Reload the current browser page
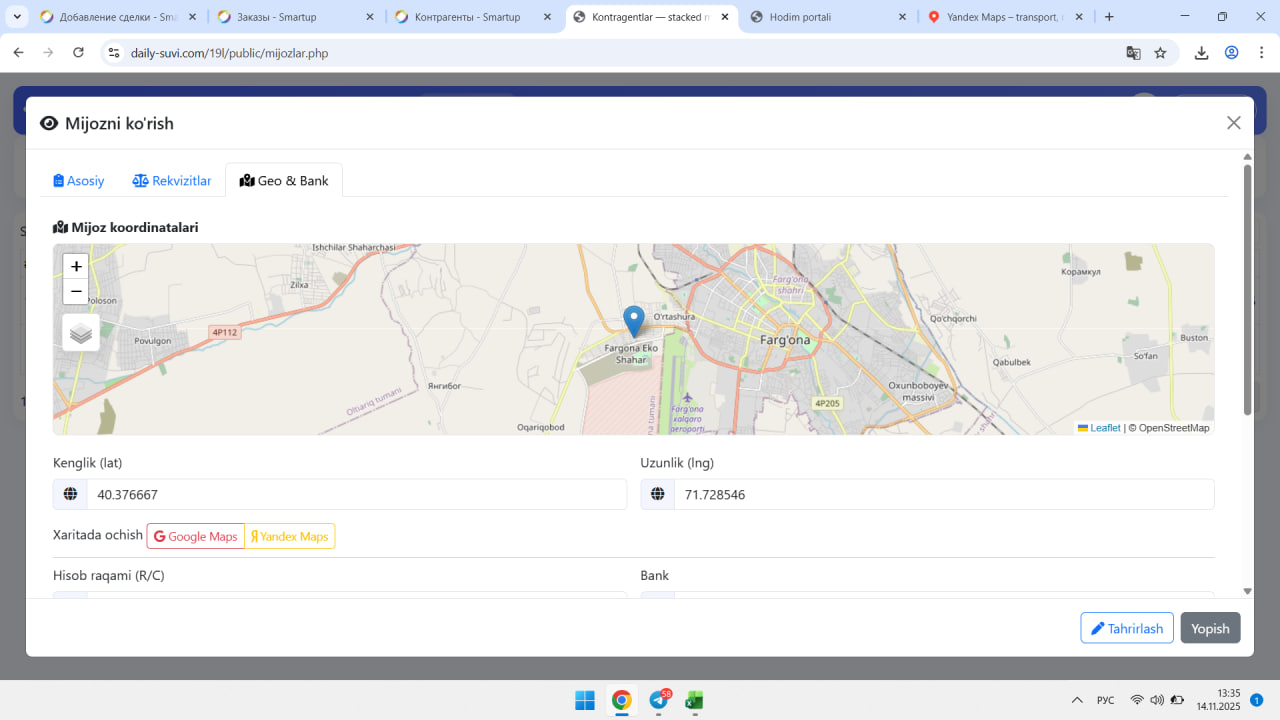 [79, 53]
